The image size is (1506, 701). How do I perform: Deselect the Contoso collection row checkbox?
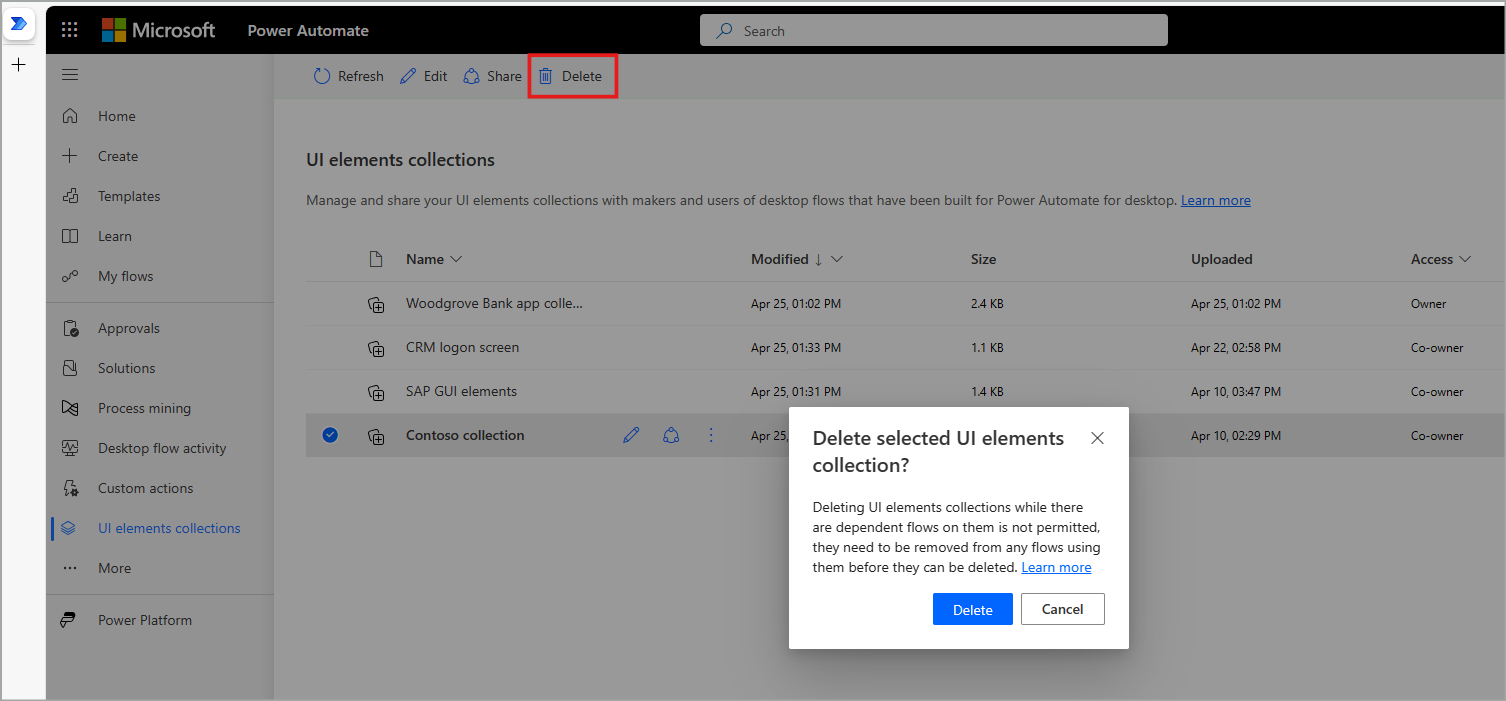click(330, 435)
